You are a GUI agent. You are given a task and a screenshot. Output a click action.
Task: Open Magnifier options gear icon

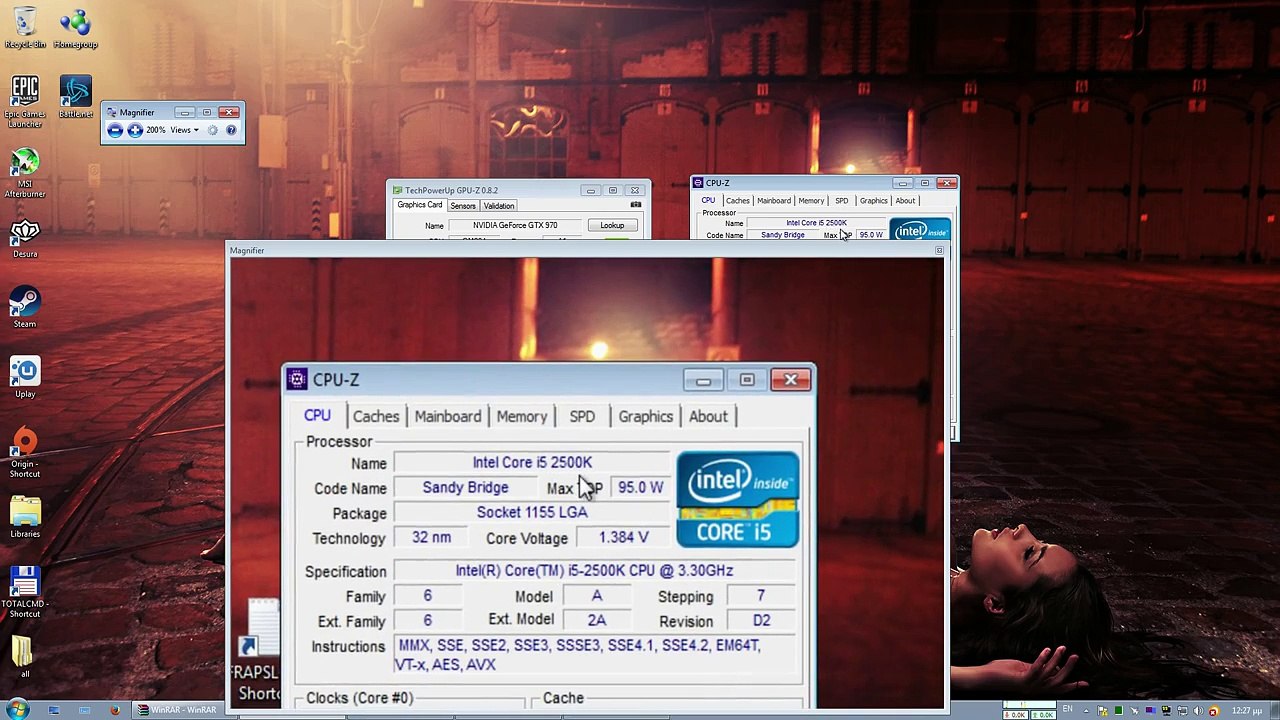[x=212, y=130]
